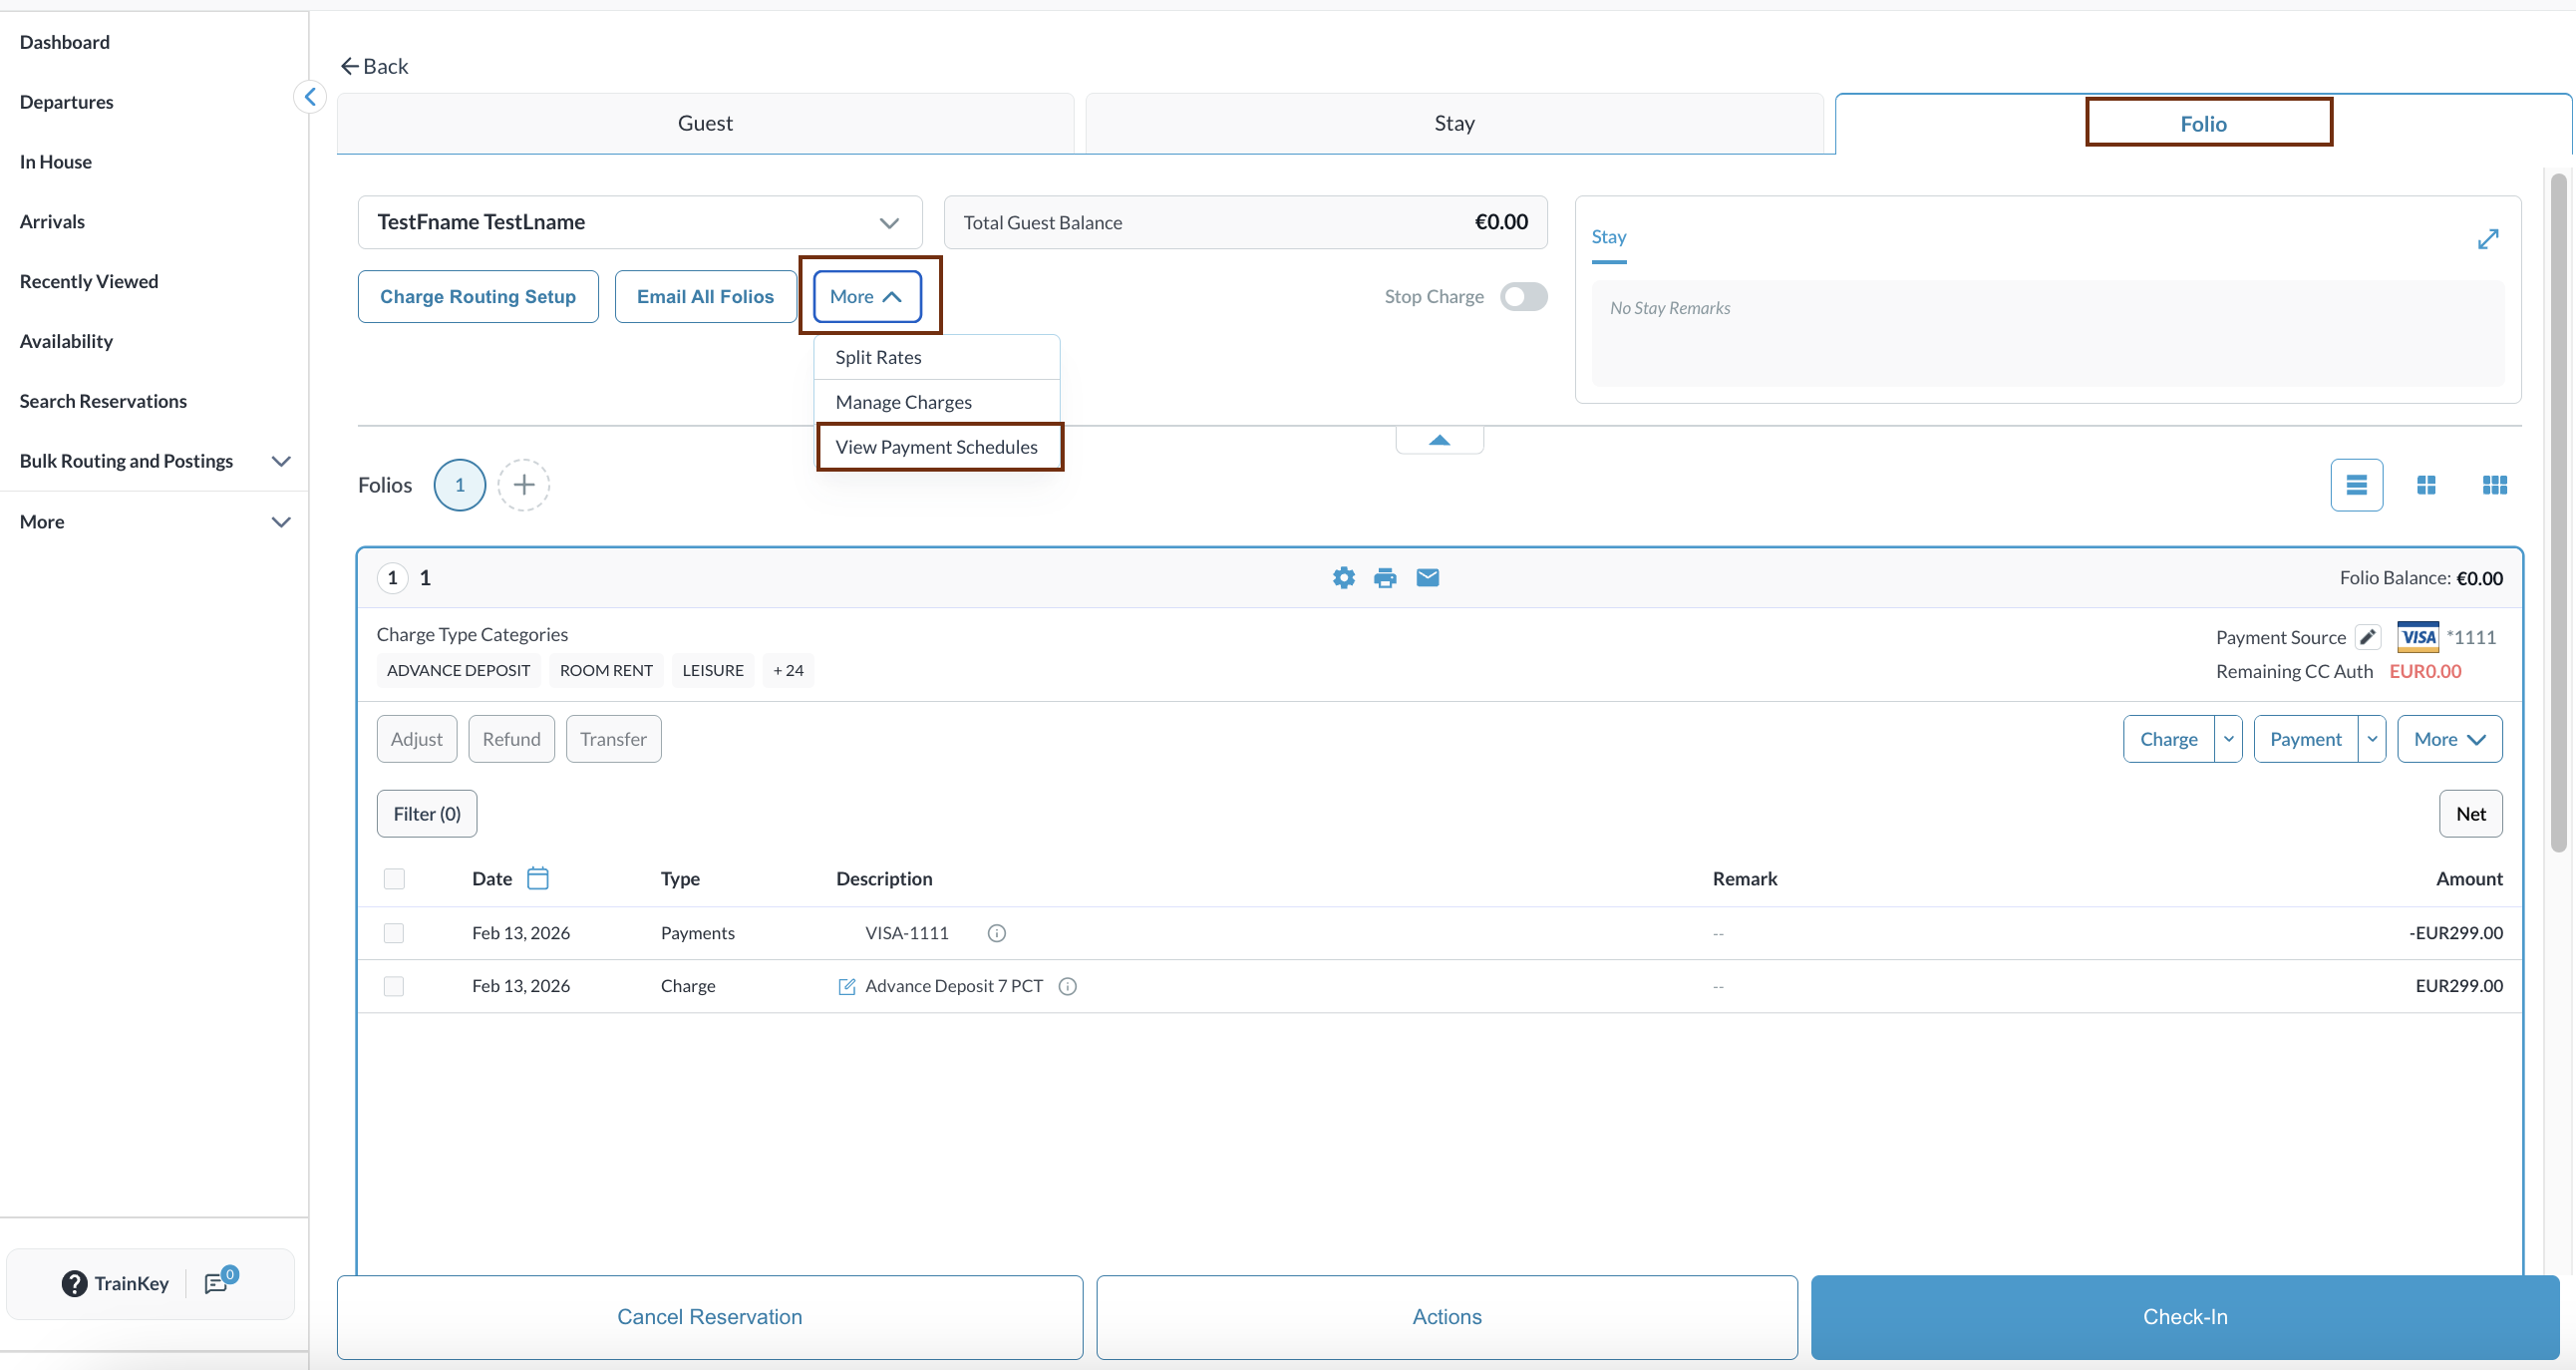Check the Advance Deposit charge row checkbox

tap(394, 986)
